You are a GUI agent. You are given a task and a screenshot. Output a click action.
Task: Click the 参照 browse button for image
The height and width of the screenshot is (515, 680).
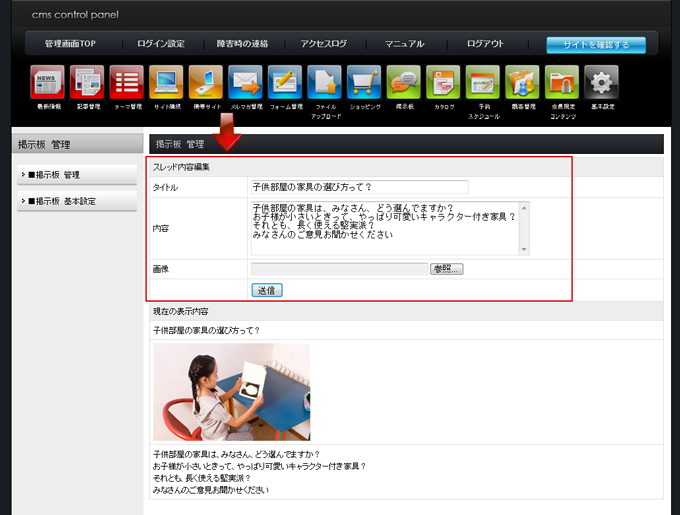(x=447, y=269)
